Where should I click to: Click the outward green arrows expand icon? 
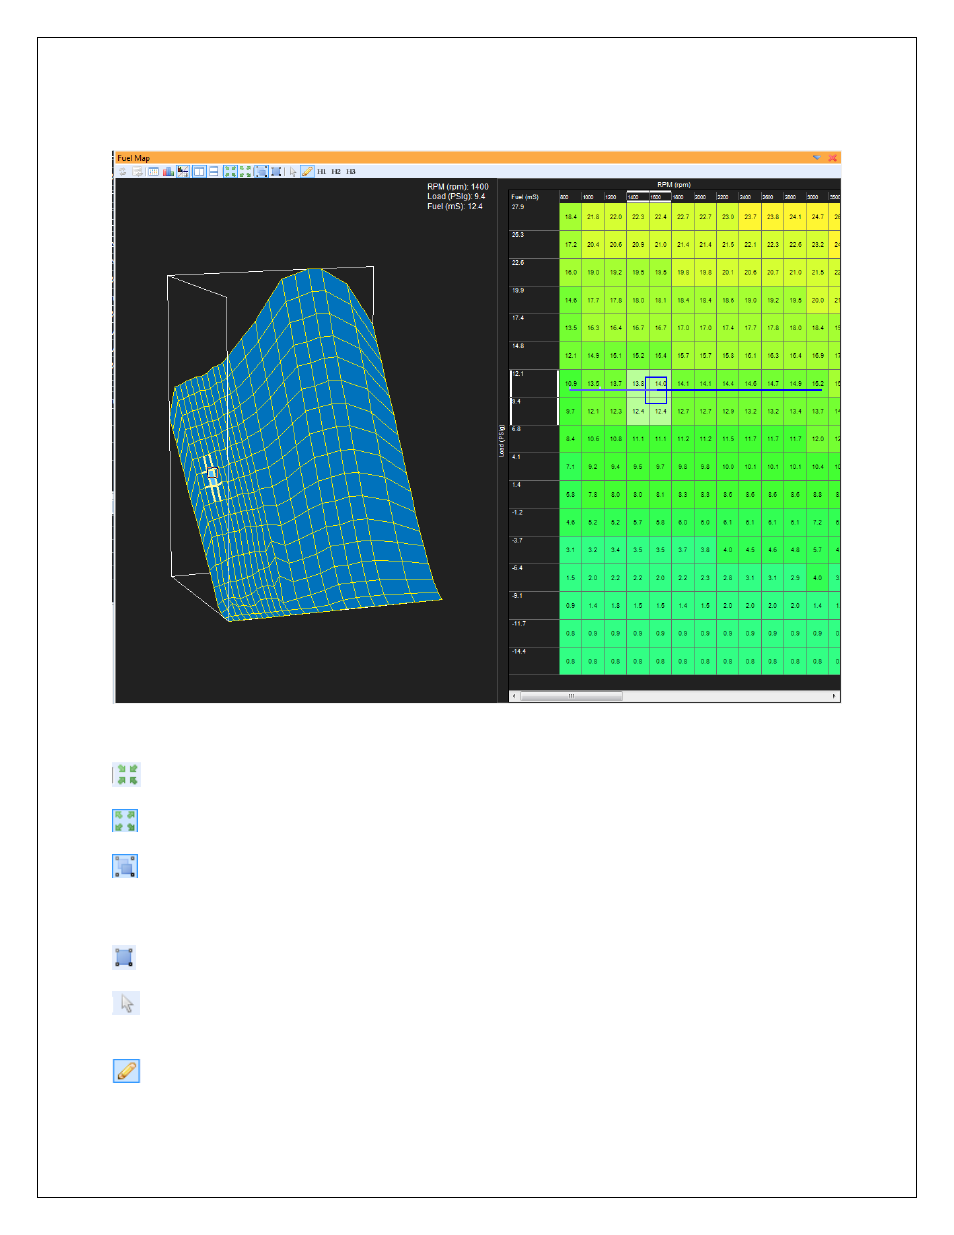(245, 172)
